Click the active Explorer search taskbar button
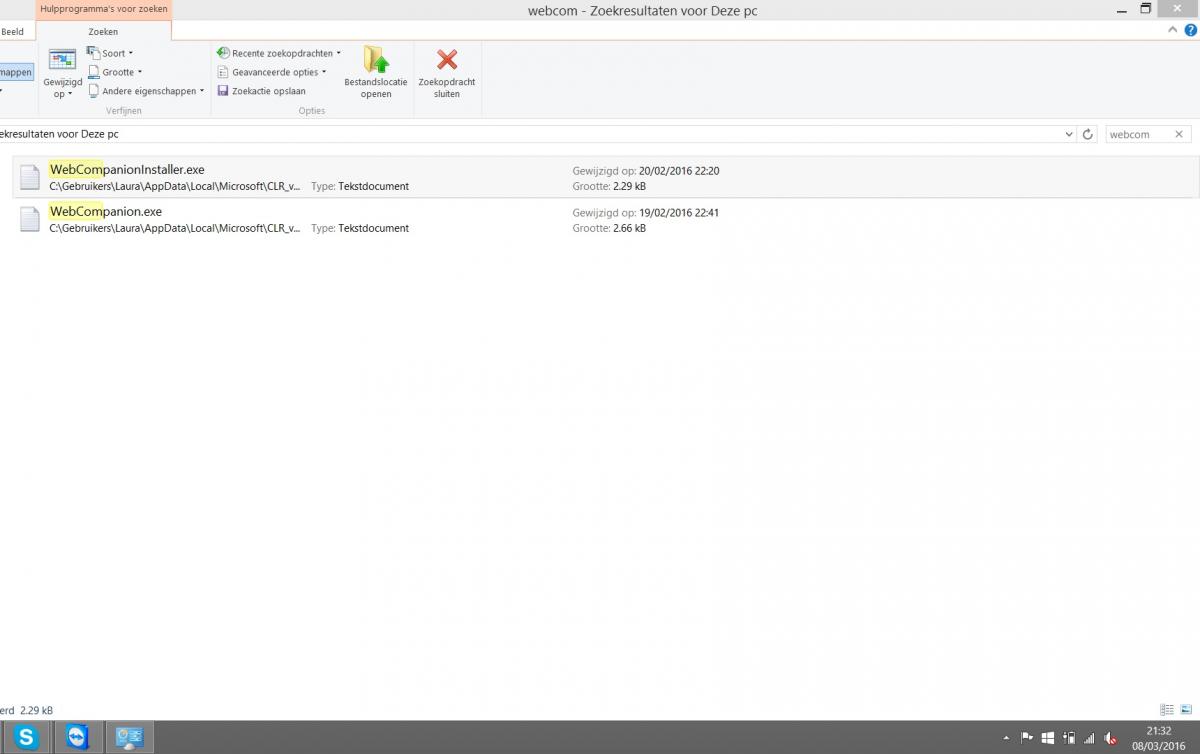The image size is (1200, 754). pos(130,738)
